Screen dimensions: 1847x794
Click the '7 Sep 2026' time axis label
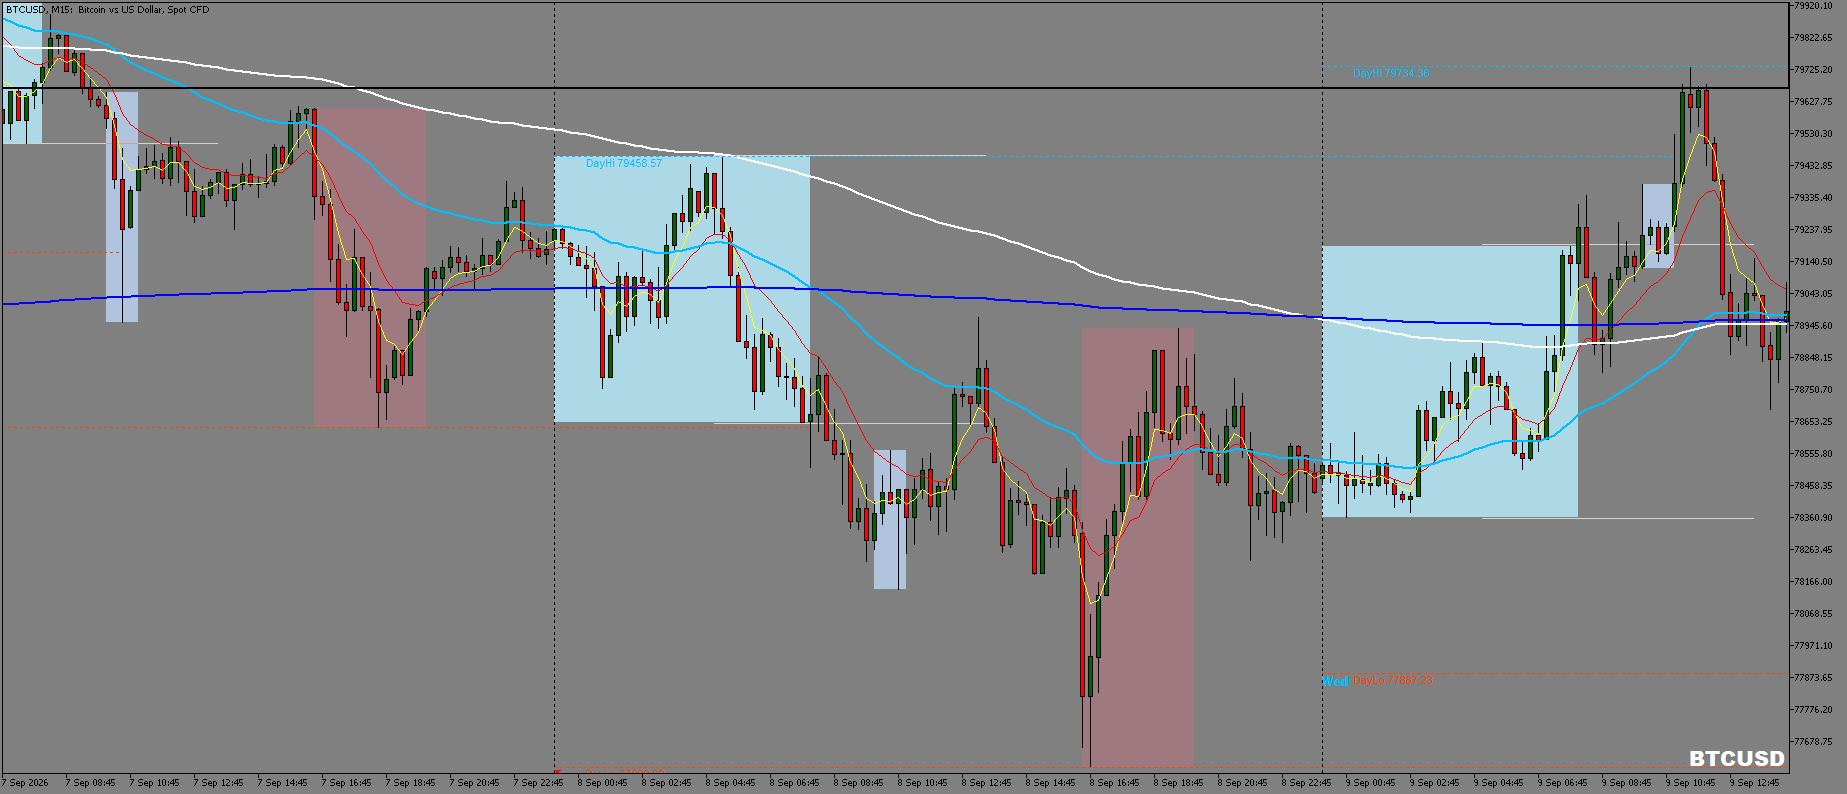point(25,783)
